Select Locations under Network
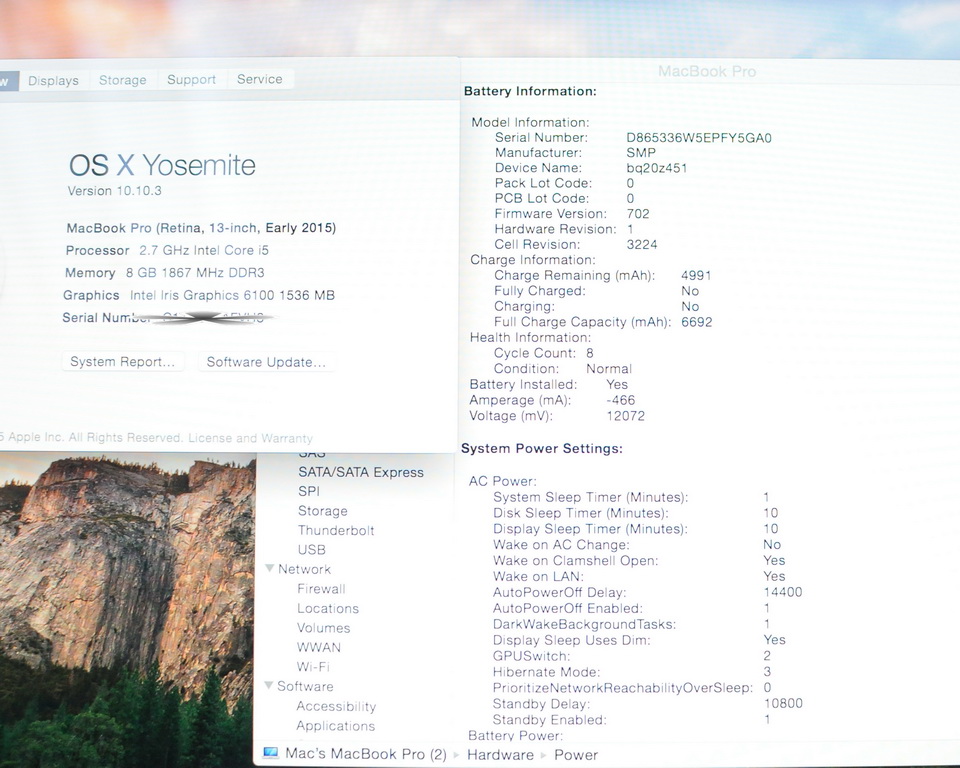This screenshot has width=960, height=768. pyautogui.click(x=328, y=609)
